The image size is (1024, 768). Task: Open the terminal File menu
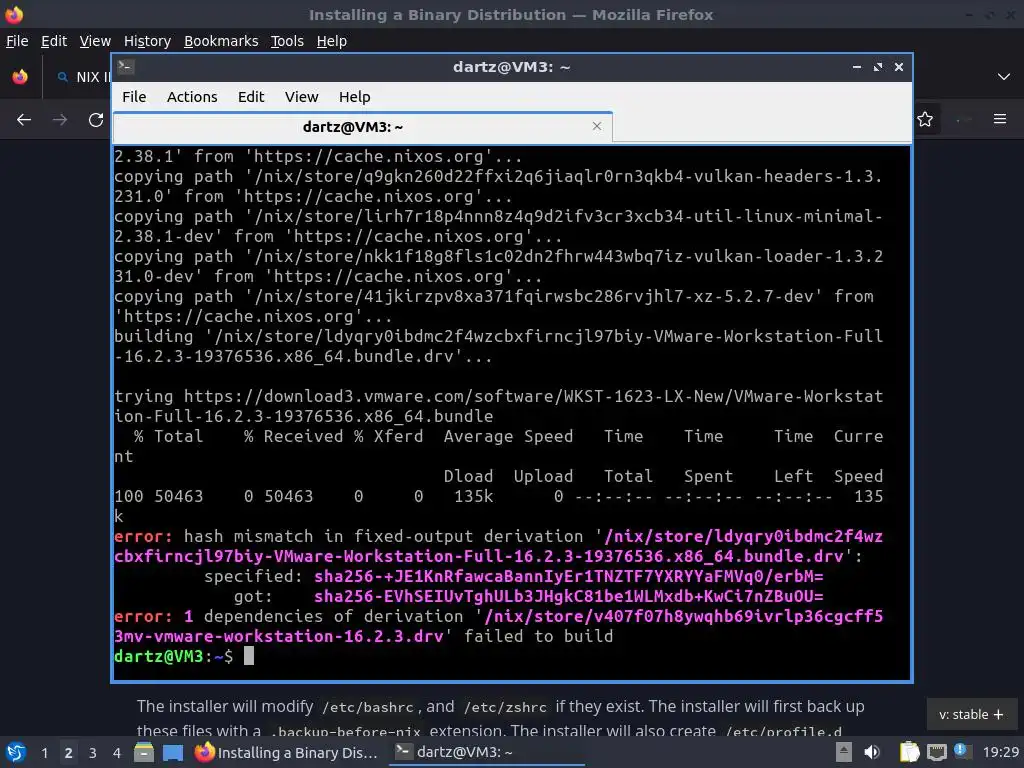(x=134, y=97)
